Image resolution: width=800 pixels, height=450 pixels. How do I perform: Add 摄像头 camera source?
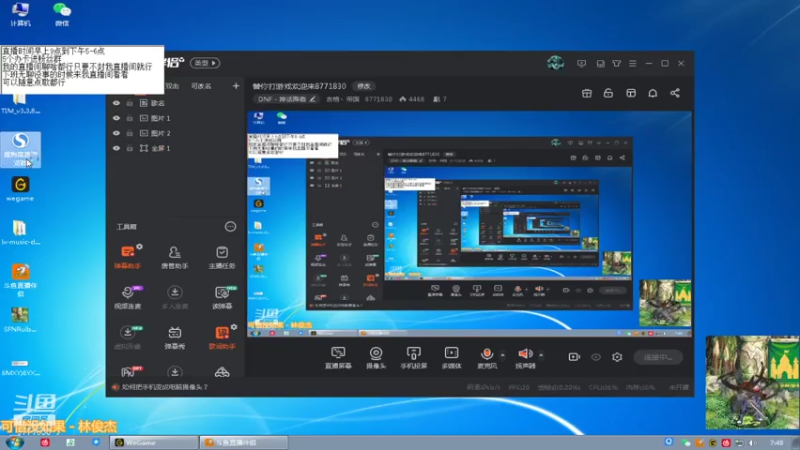pos(376,357)
